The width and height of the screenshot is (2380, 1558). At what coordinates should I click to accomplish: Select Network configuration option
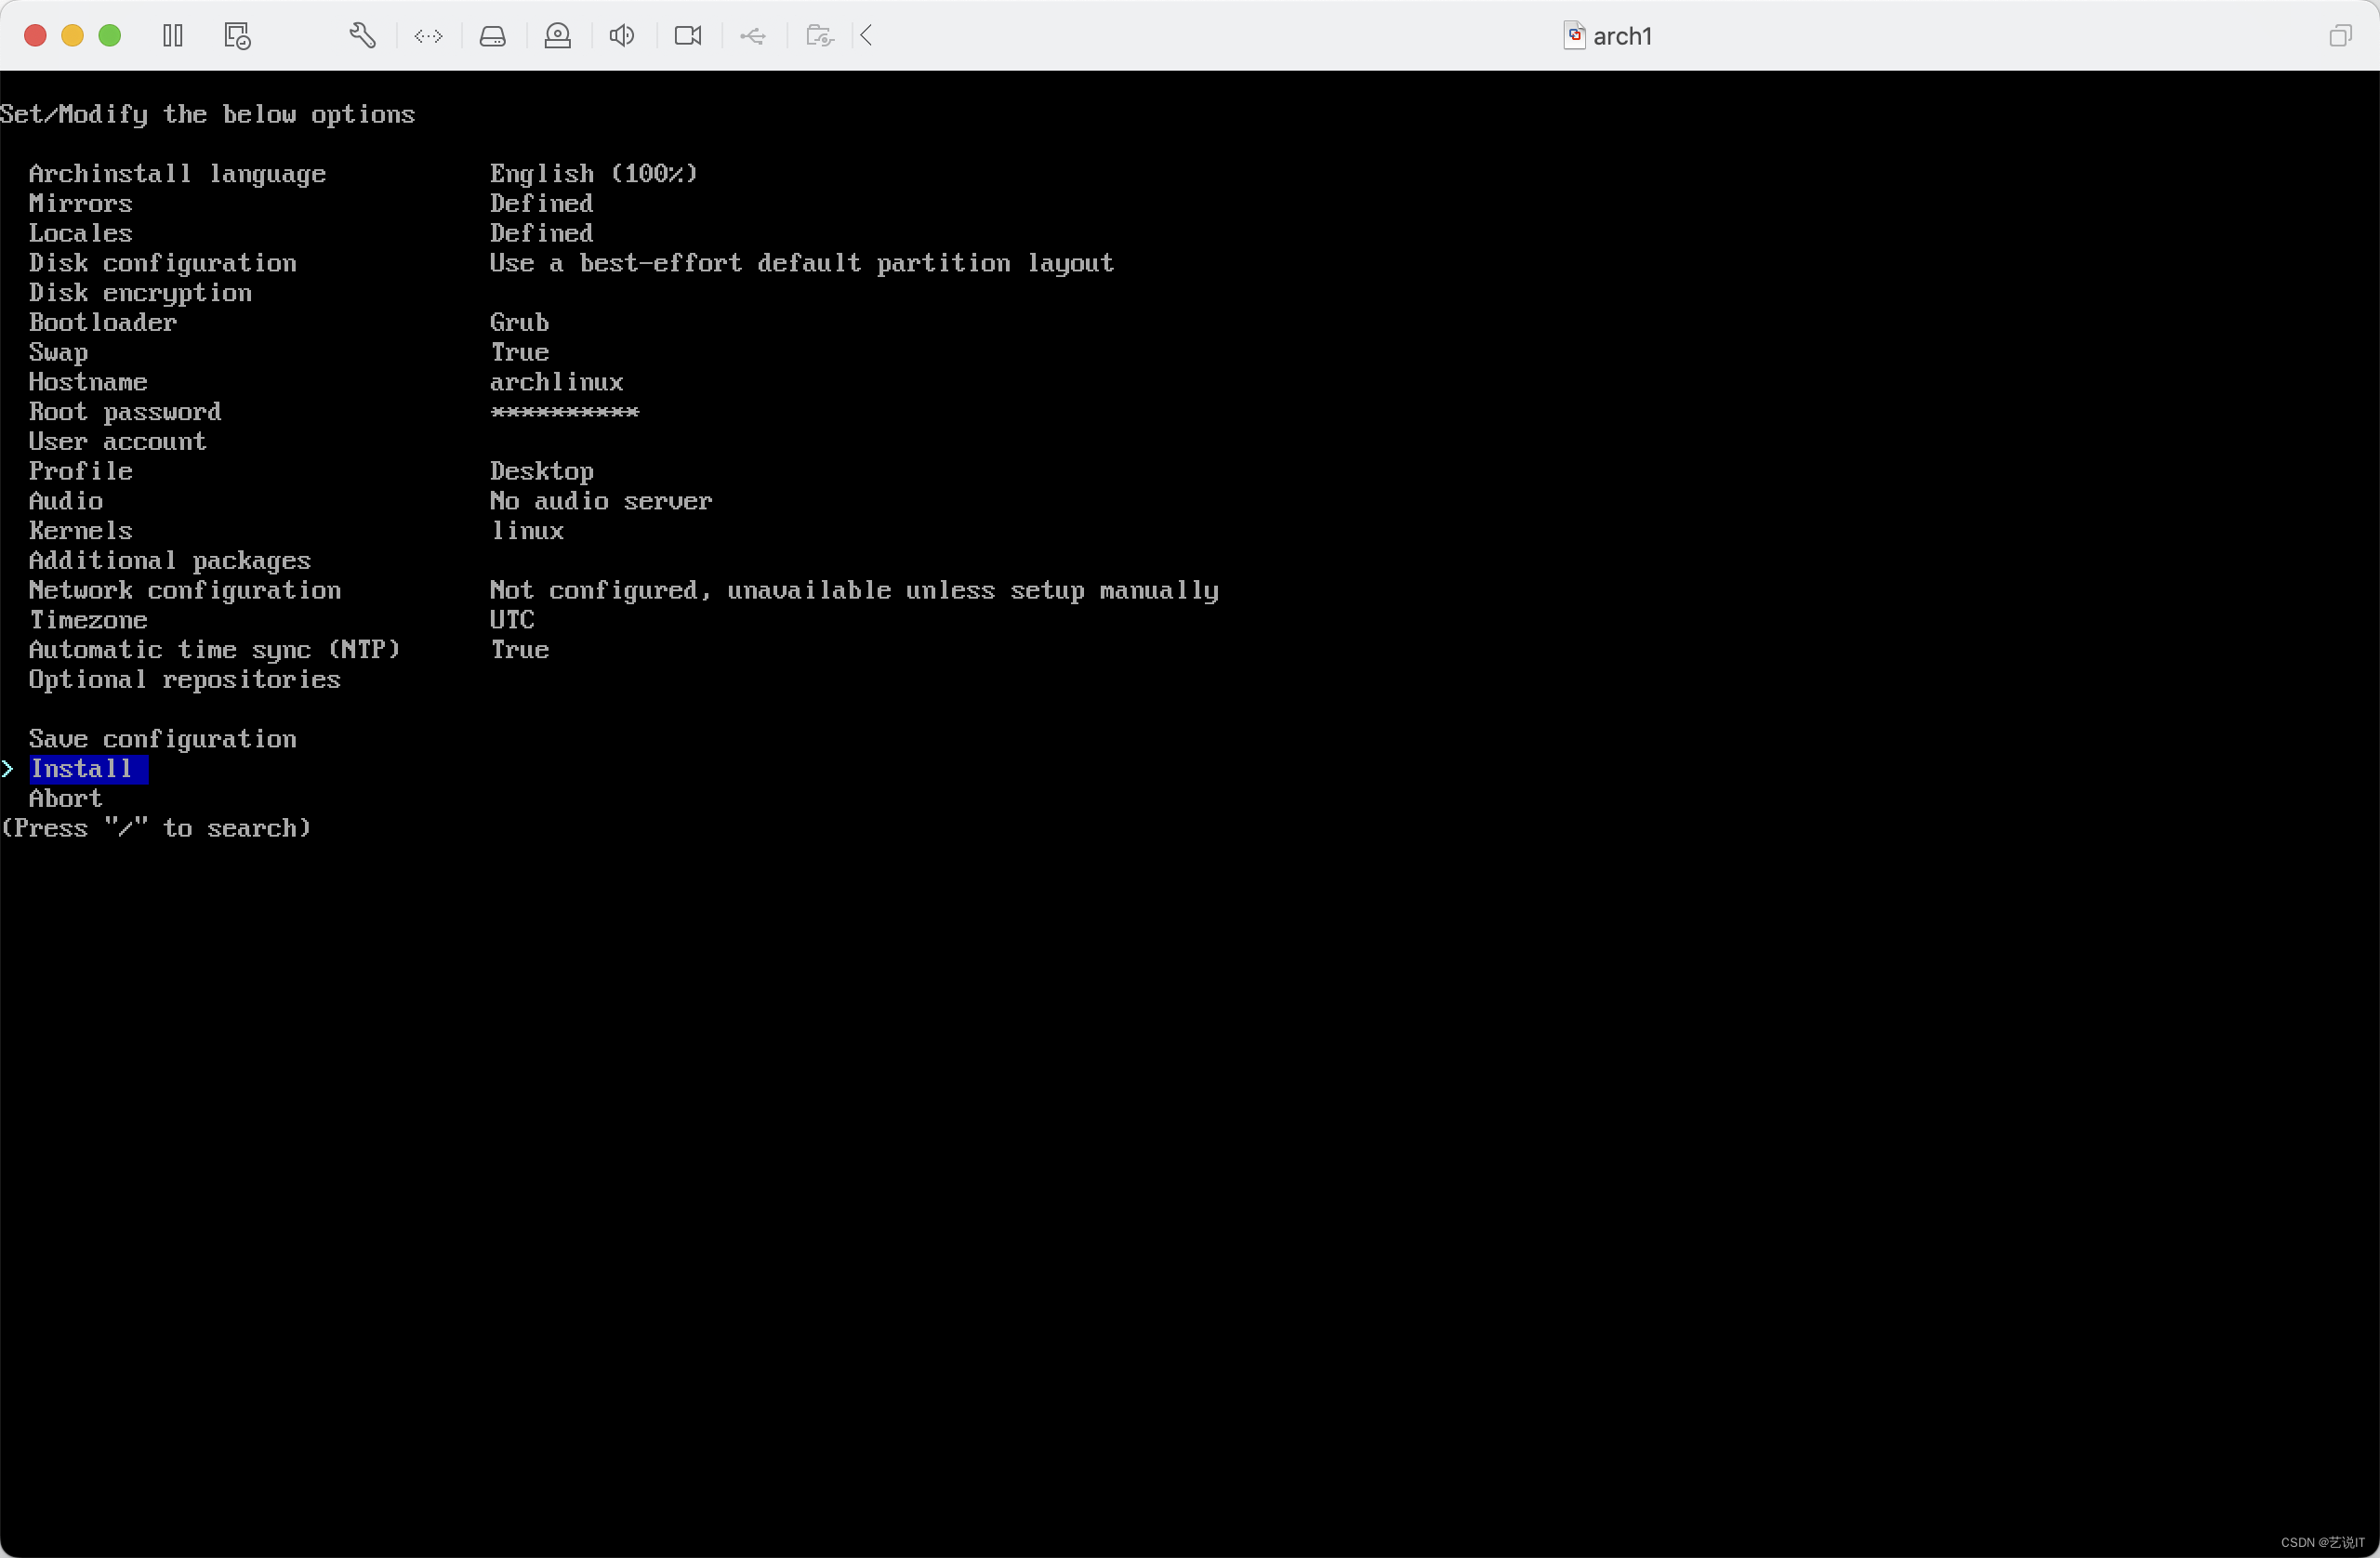point(184,590)
